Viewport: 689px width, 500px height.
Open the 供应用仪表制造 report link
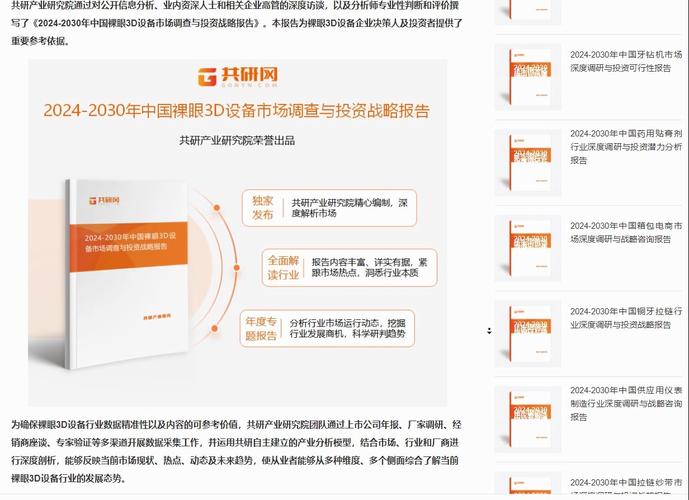[x=626, y=403]
